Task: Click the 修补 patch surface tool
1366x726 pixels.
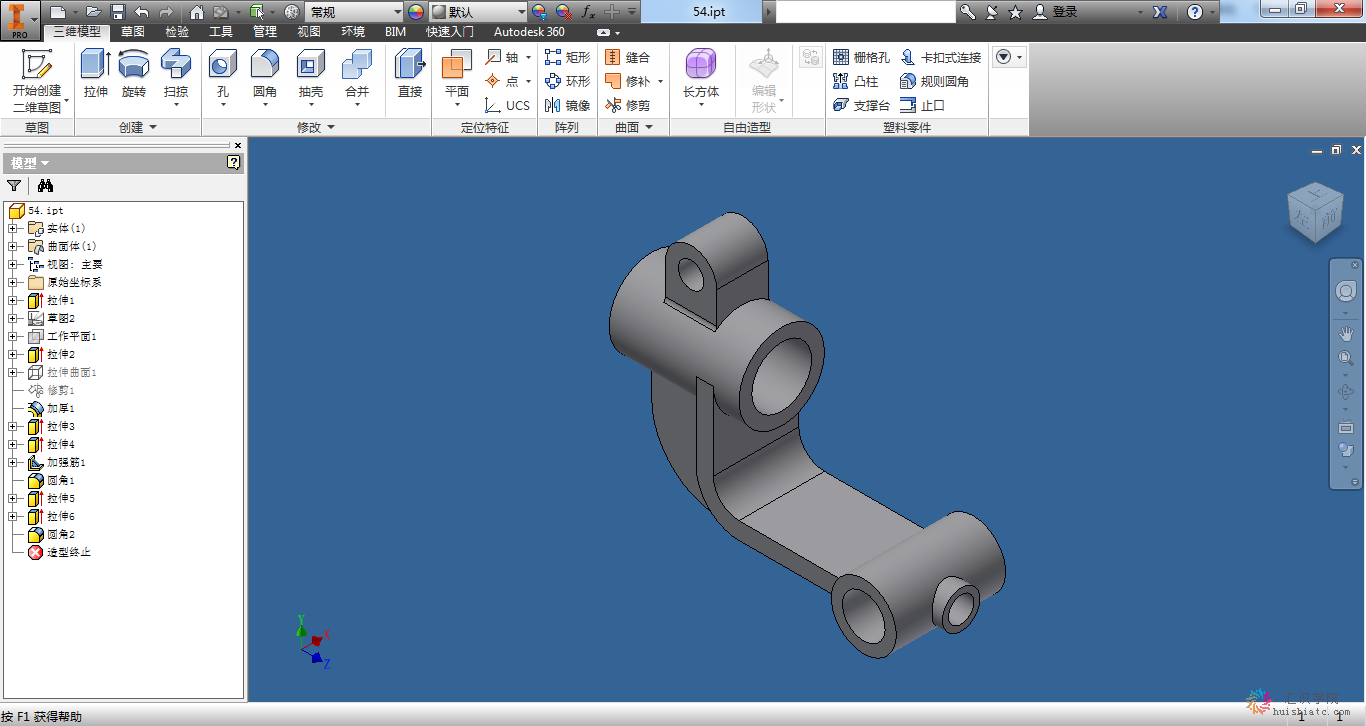Action: coord(627,81)
